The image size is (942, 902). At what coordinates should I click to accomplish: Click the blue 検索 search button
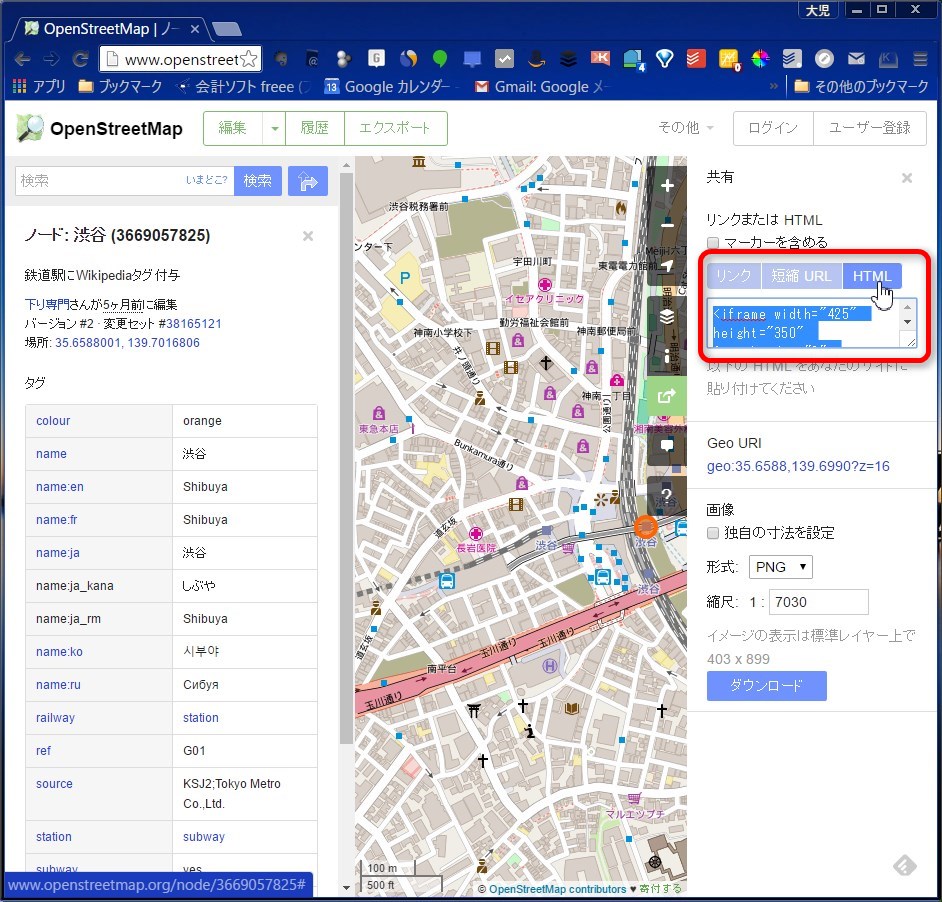258,181
